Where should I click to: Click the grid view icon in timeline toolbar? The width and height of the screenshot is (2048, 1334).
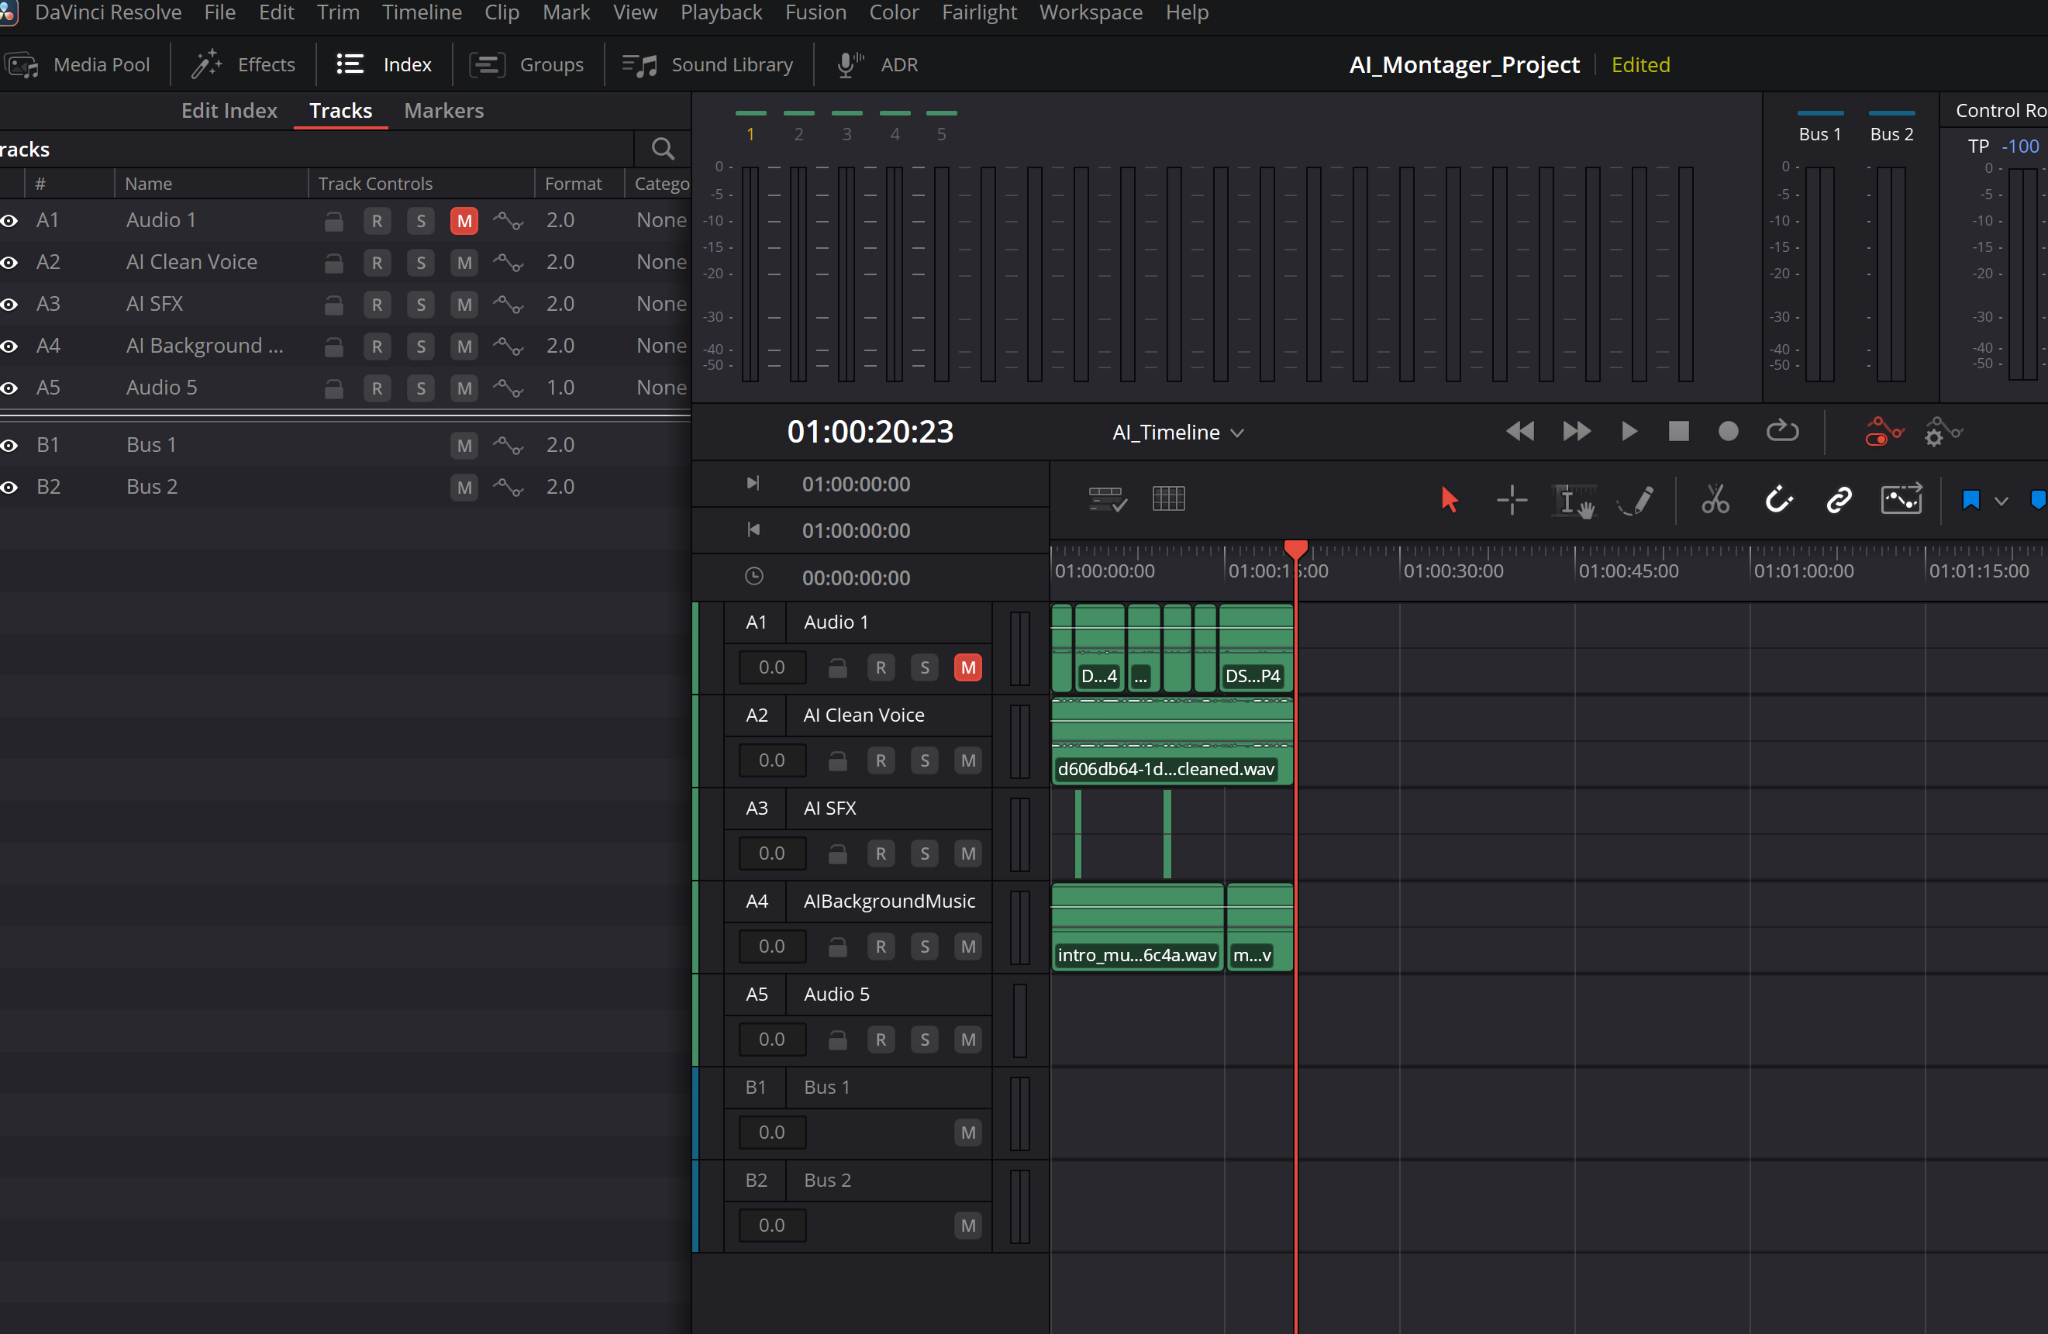[1168, 499]
